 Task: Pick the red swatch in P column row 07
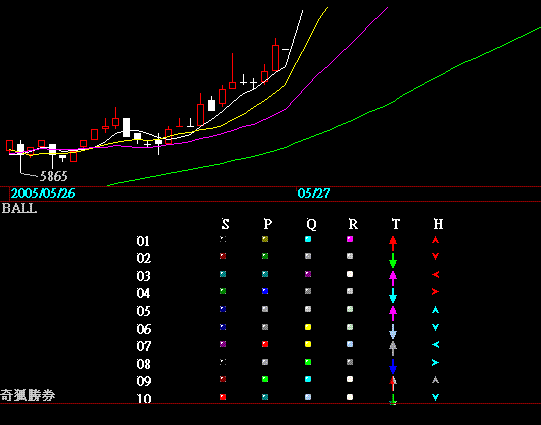point(265,344)
